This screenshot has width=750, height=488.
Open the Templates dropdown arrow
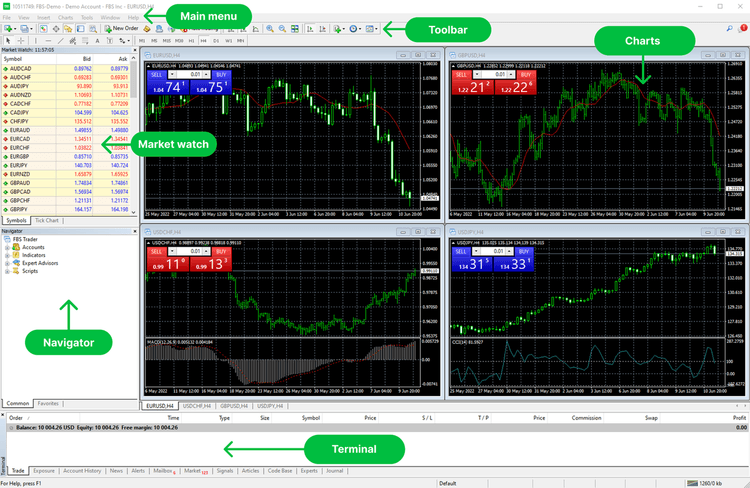(x=376, y=29)
